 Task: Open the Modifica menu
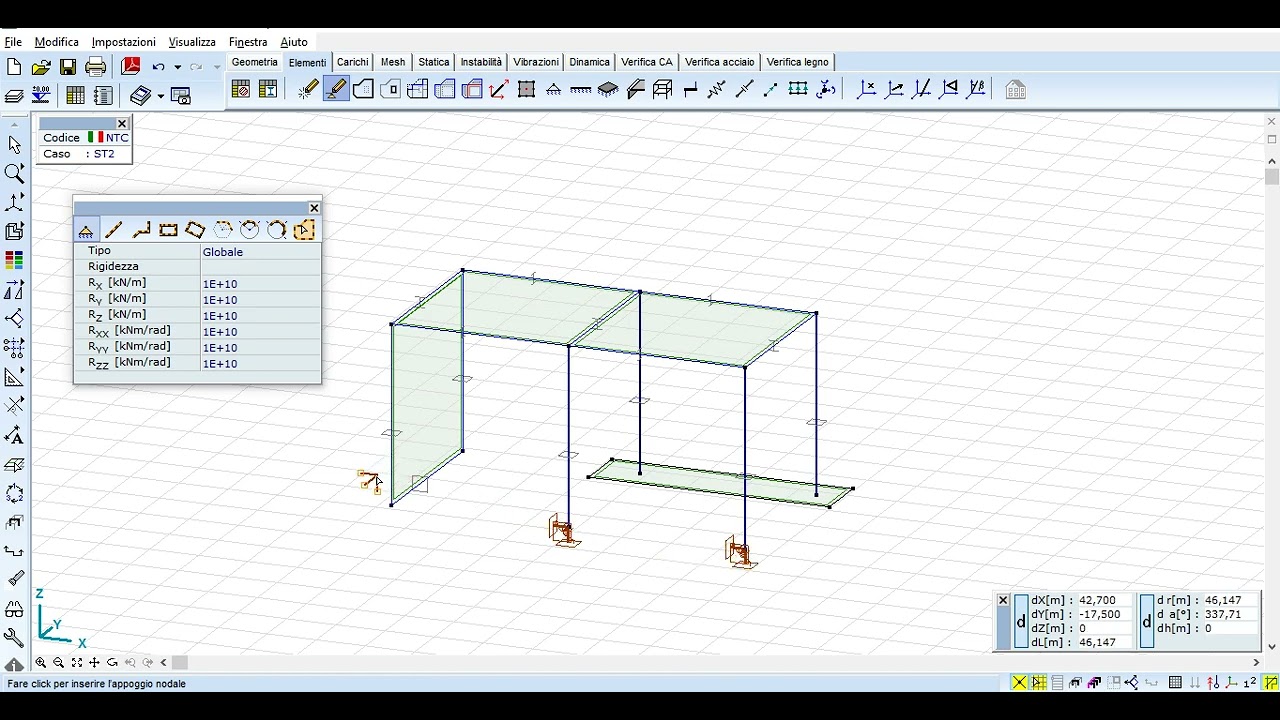(x=56, y=42)
